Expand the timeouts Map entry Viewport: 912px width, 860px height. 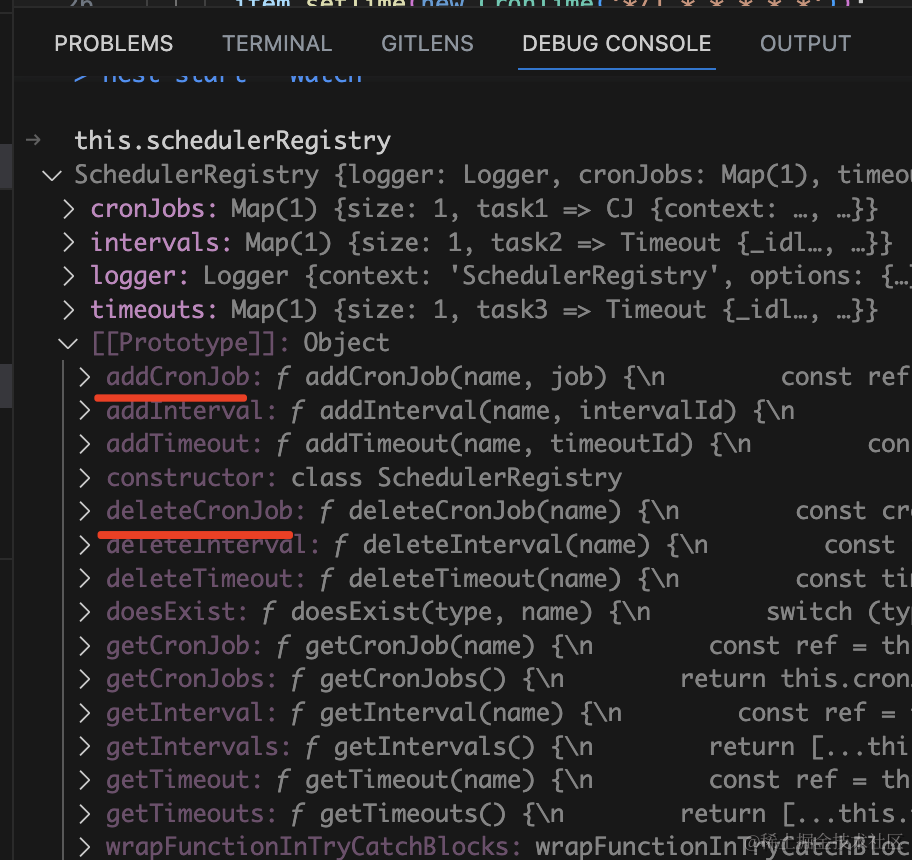68,311
